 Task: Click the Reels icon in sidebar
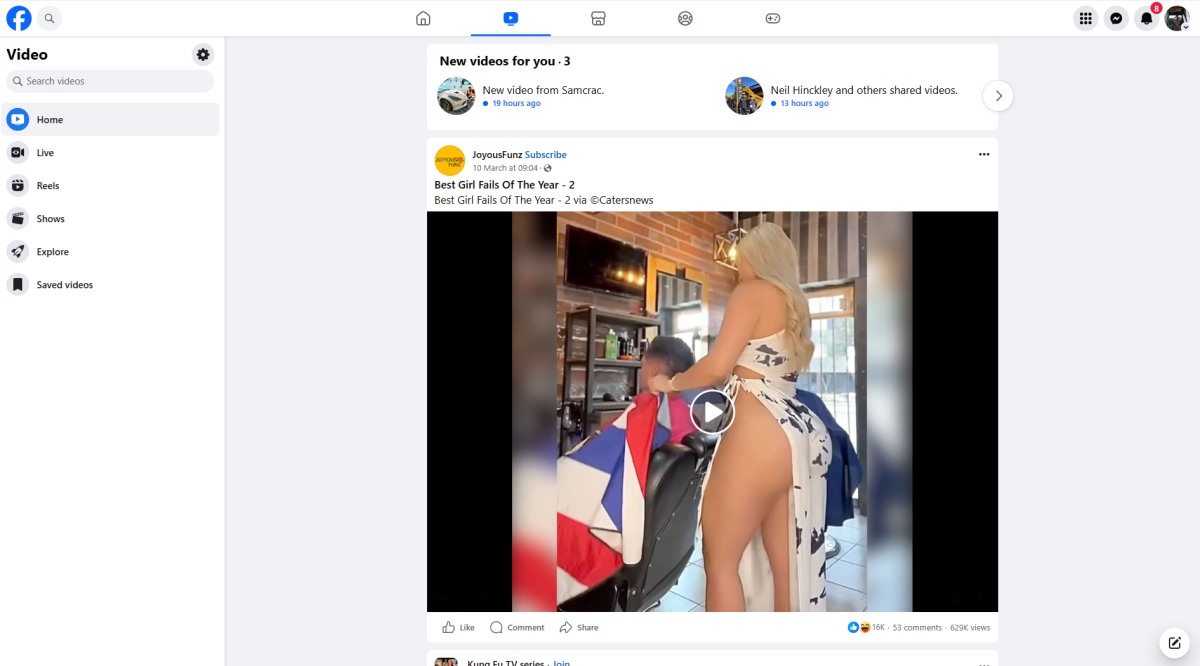[x=18, y=186]
